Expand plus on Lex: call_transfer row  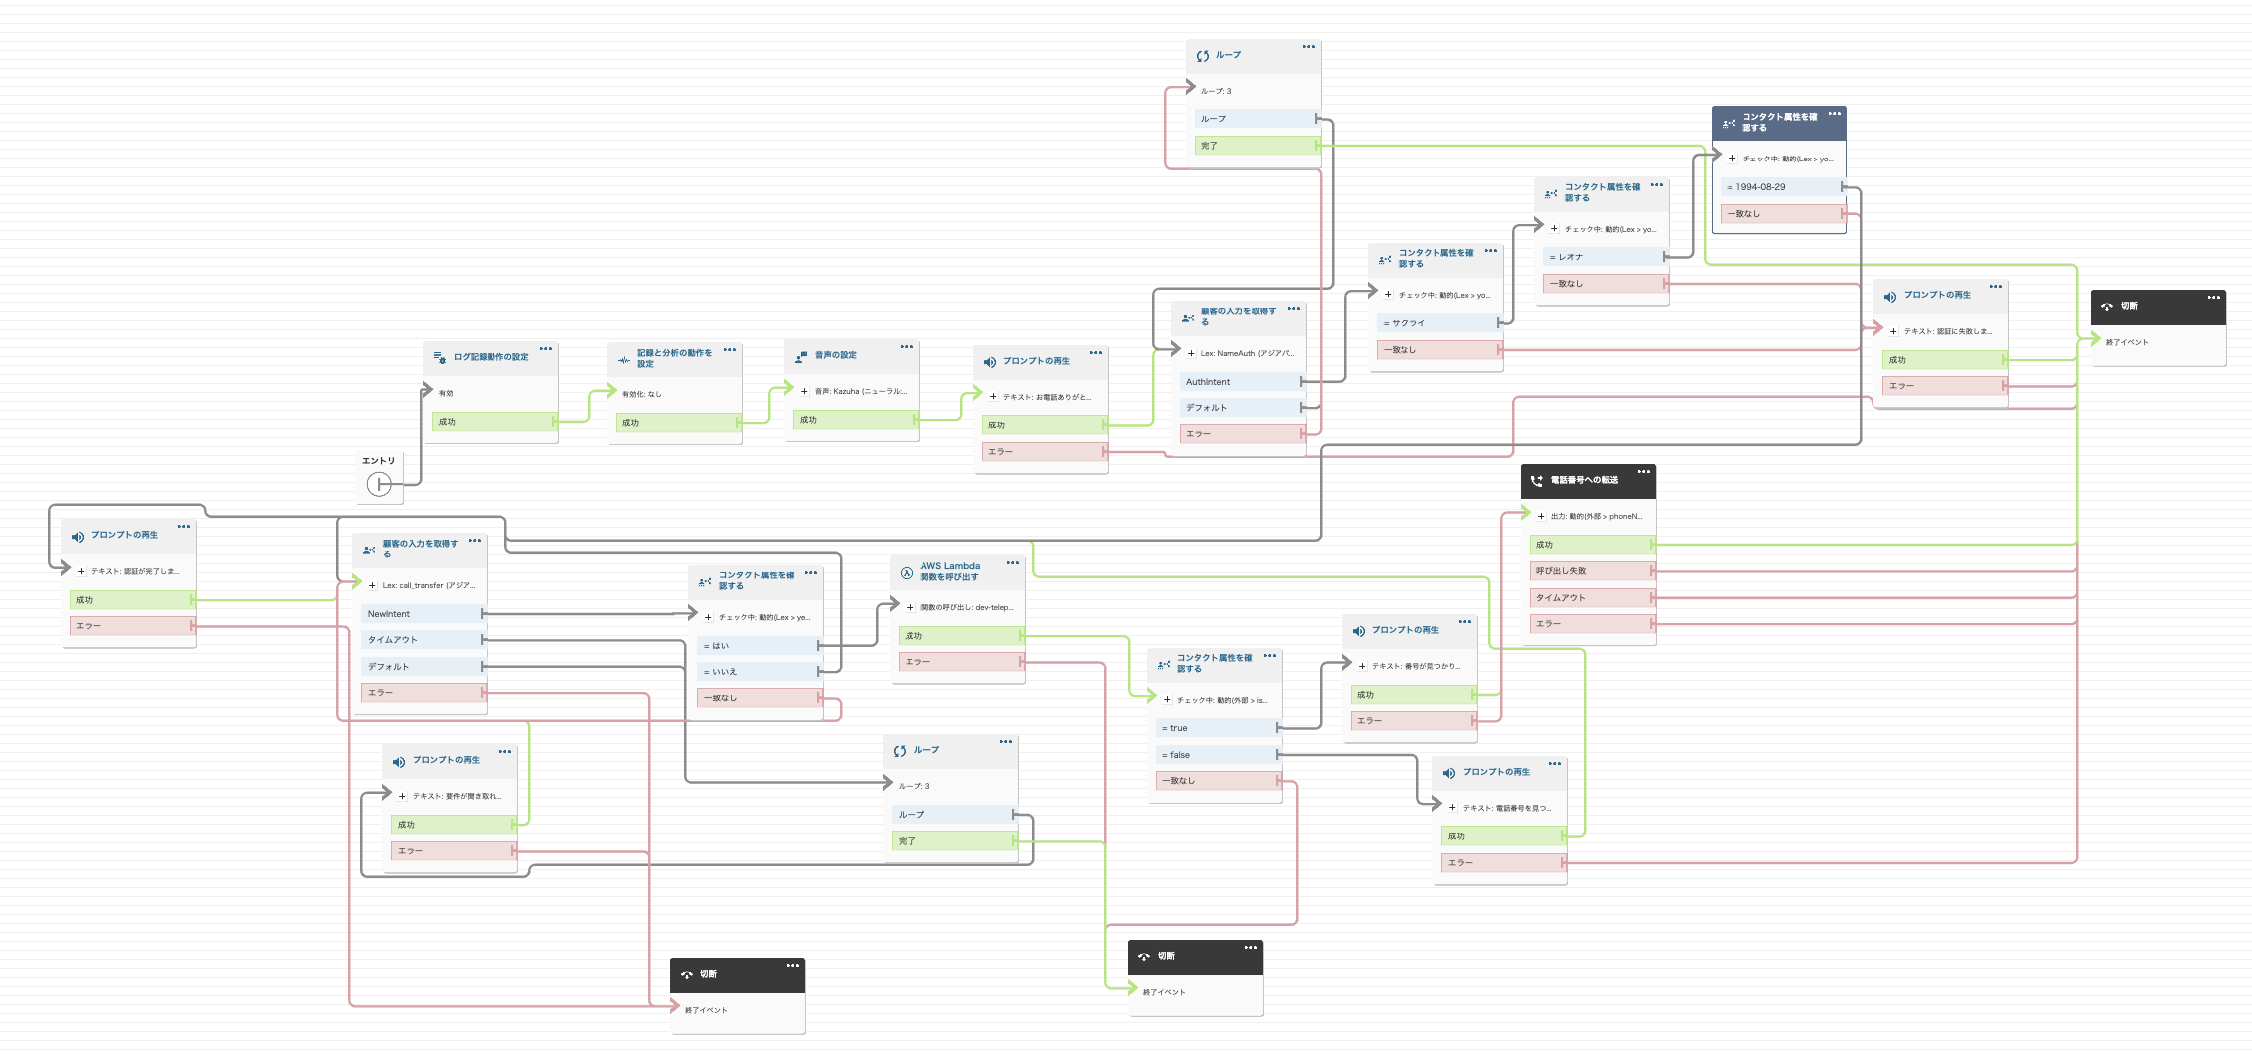(x=373, y=585)
